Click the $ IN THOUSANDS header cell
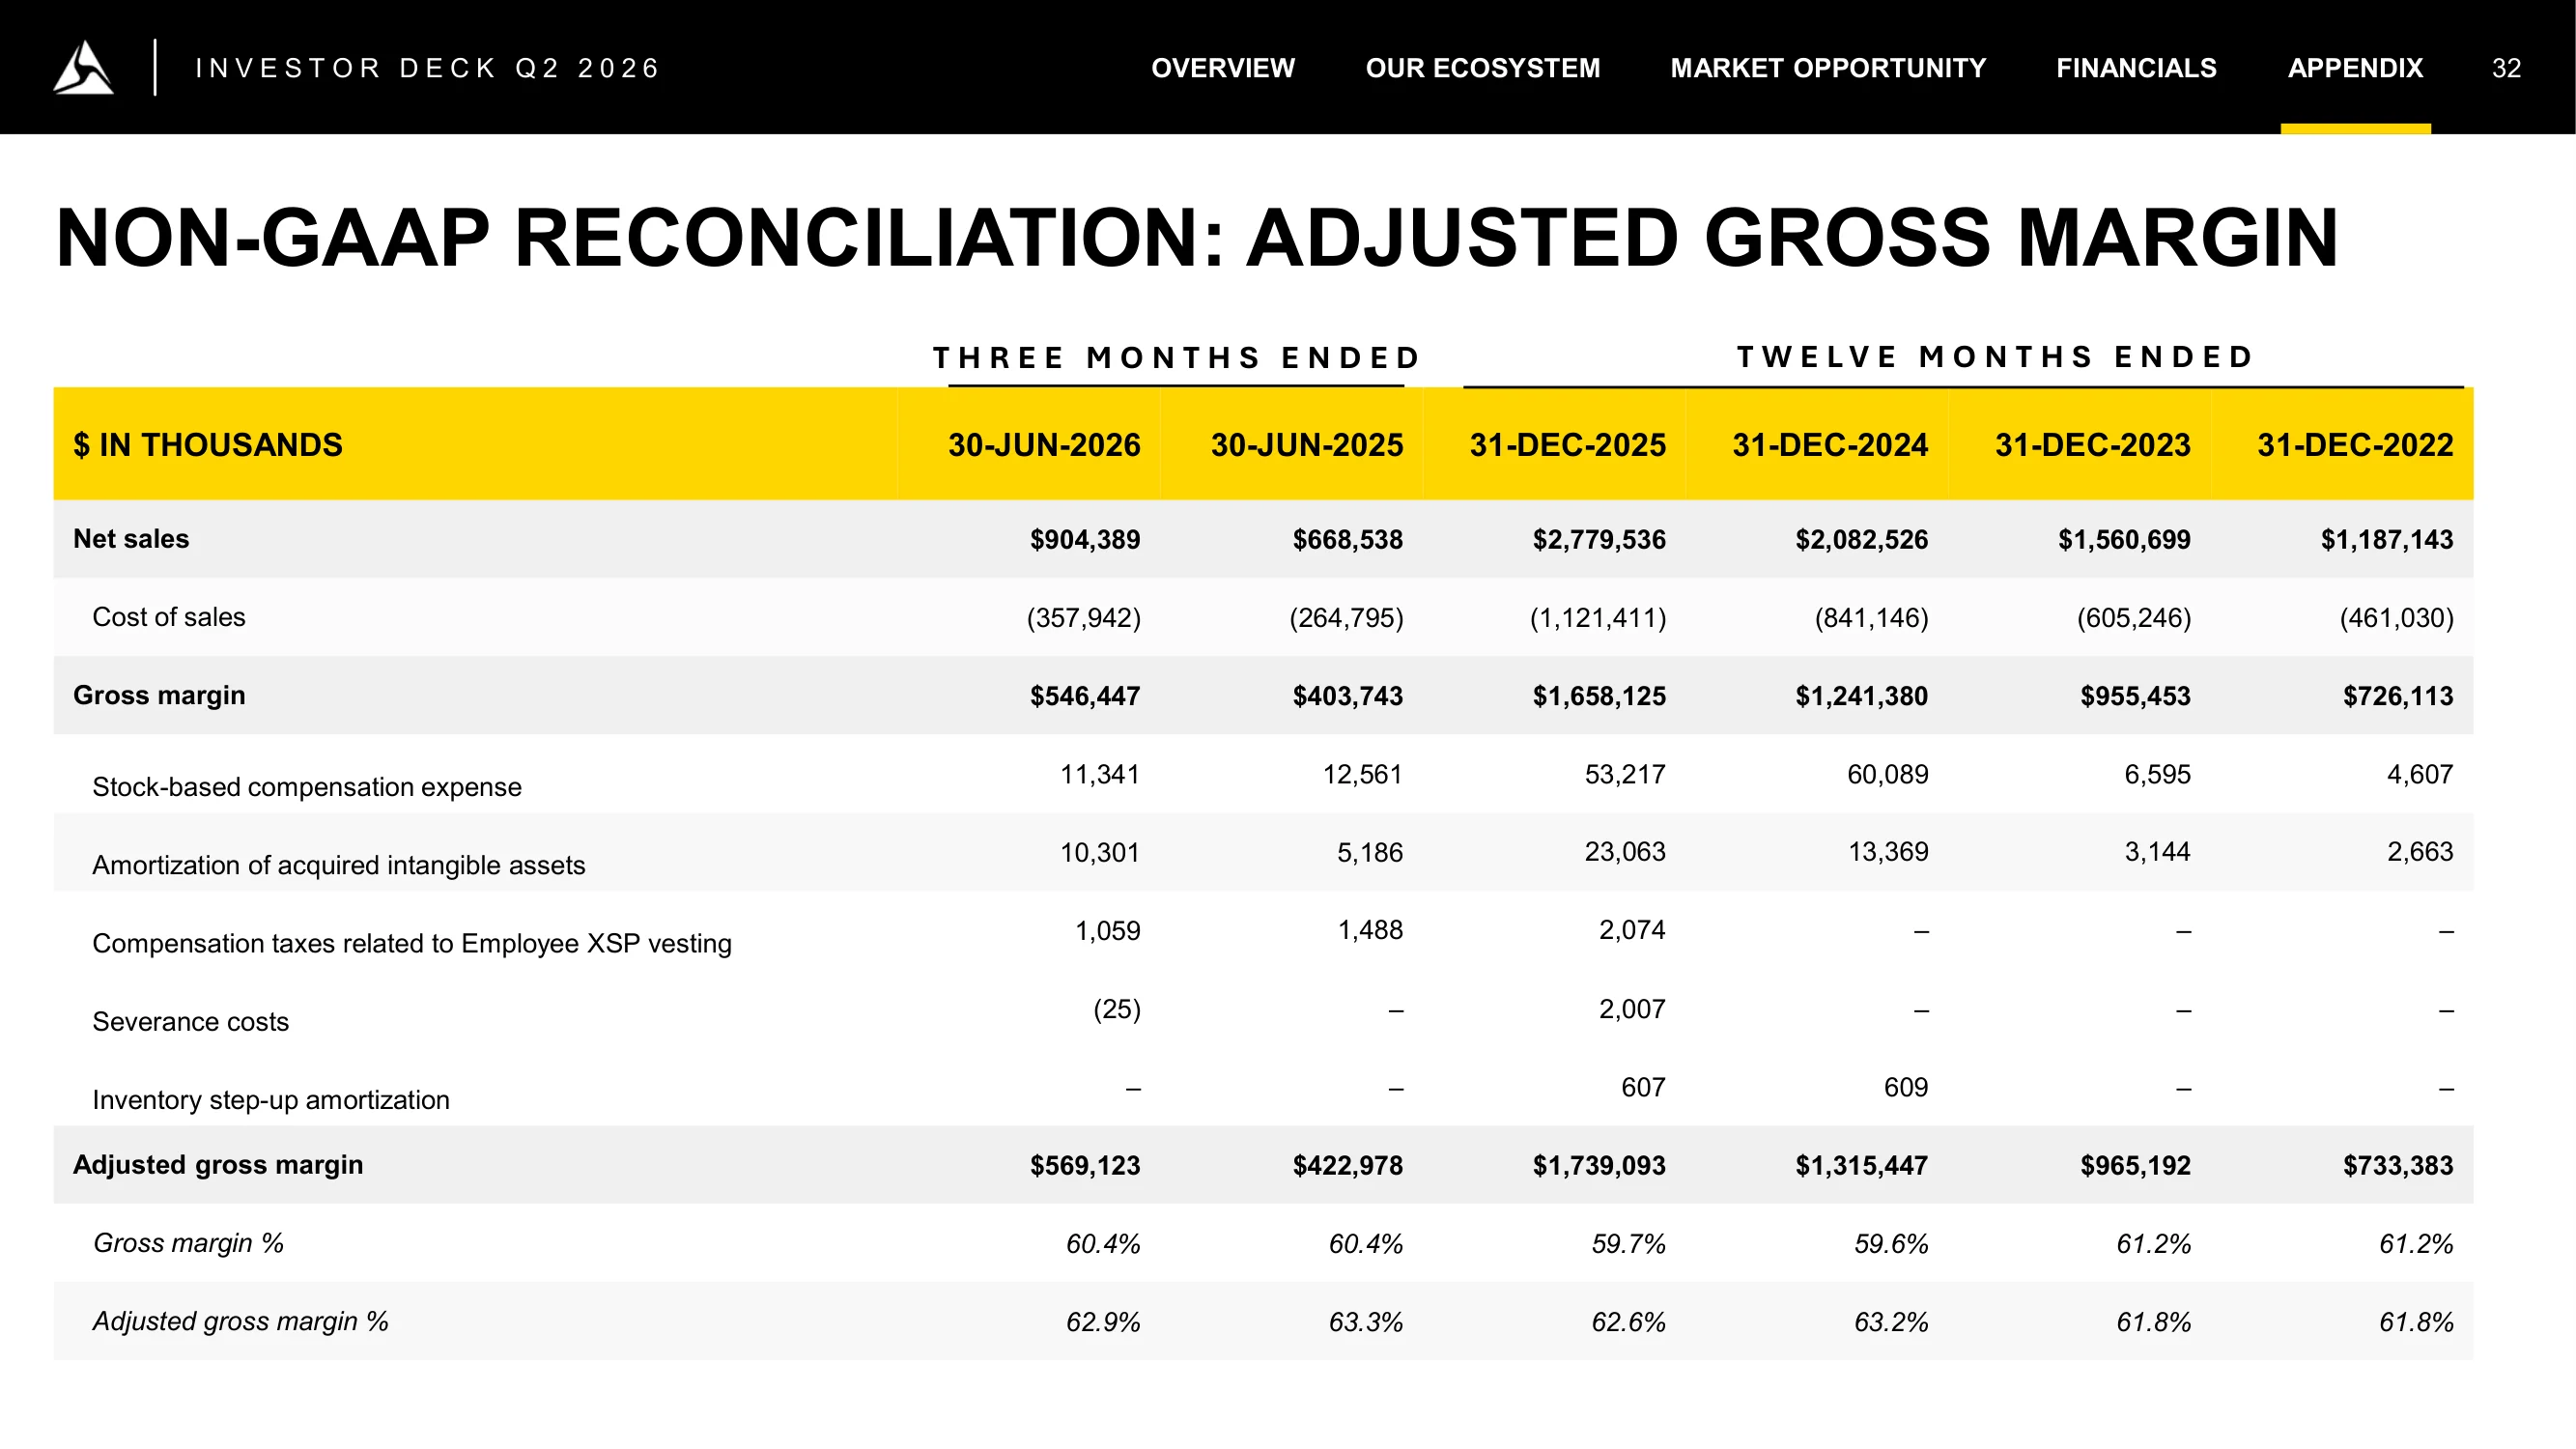This screenshot has width=2576, height=1449. 208,444
